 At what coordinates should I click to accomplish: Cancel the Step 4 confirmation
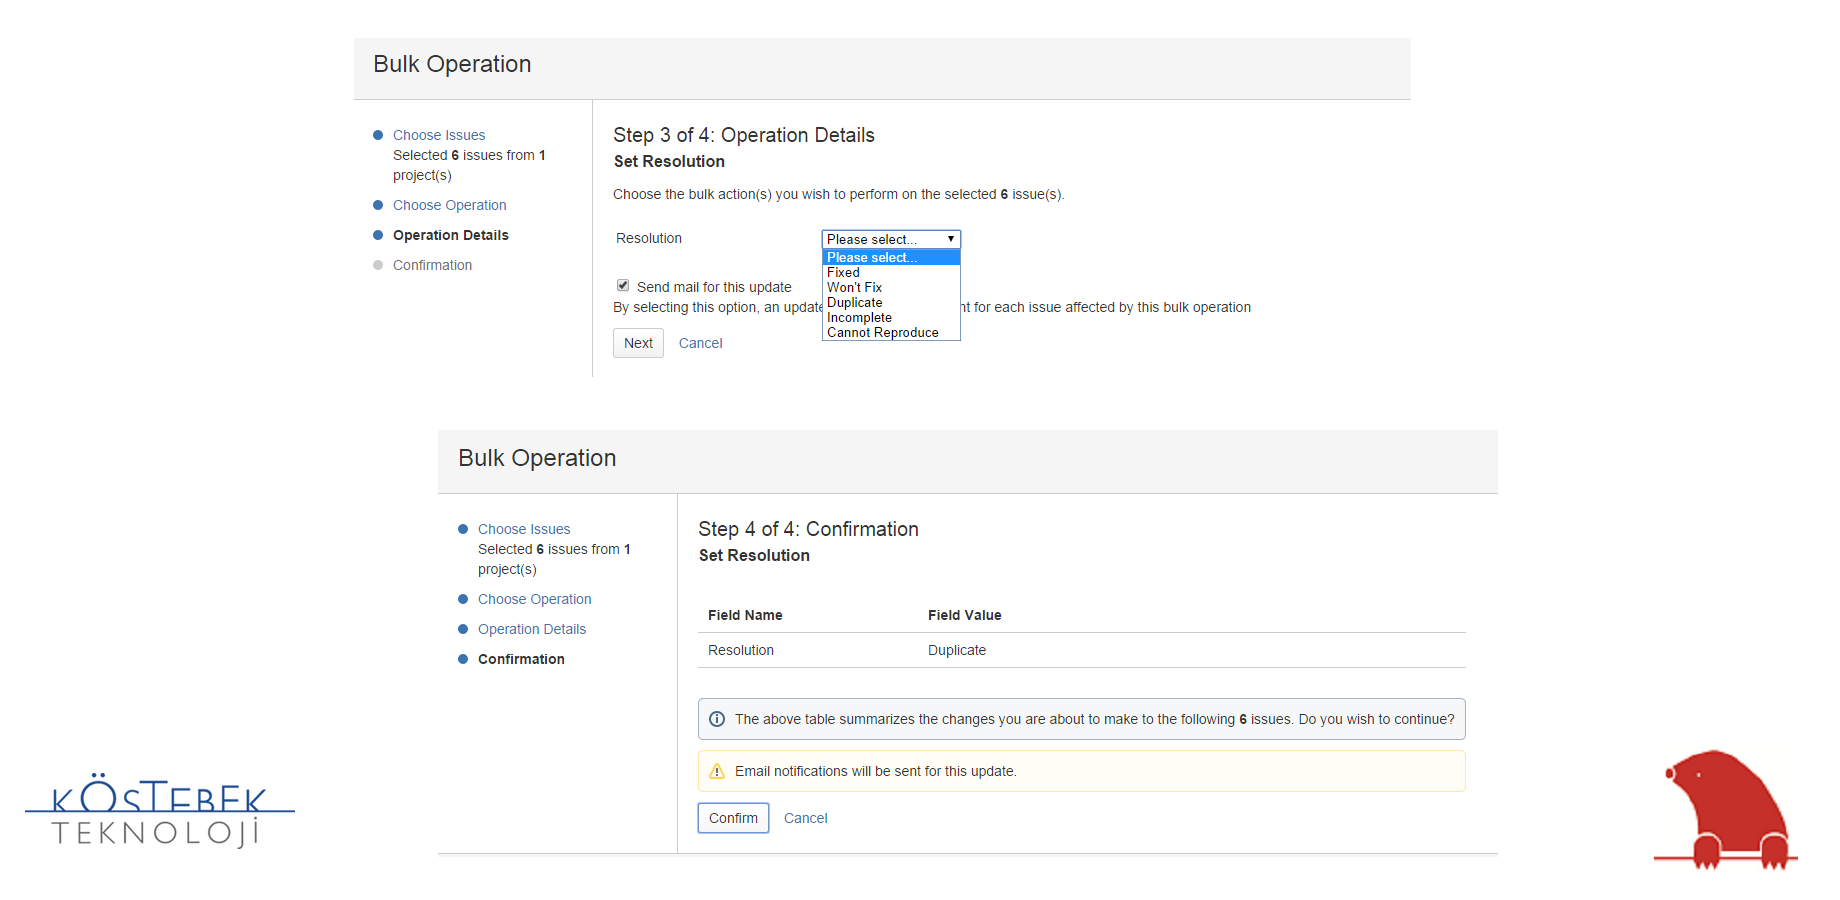coord(805,818)
